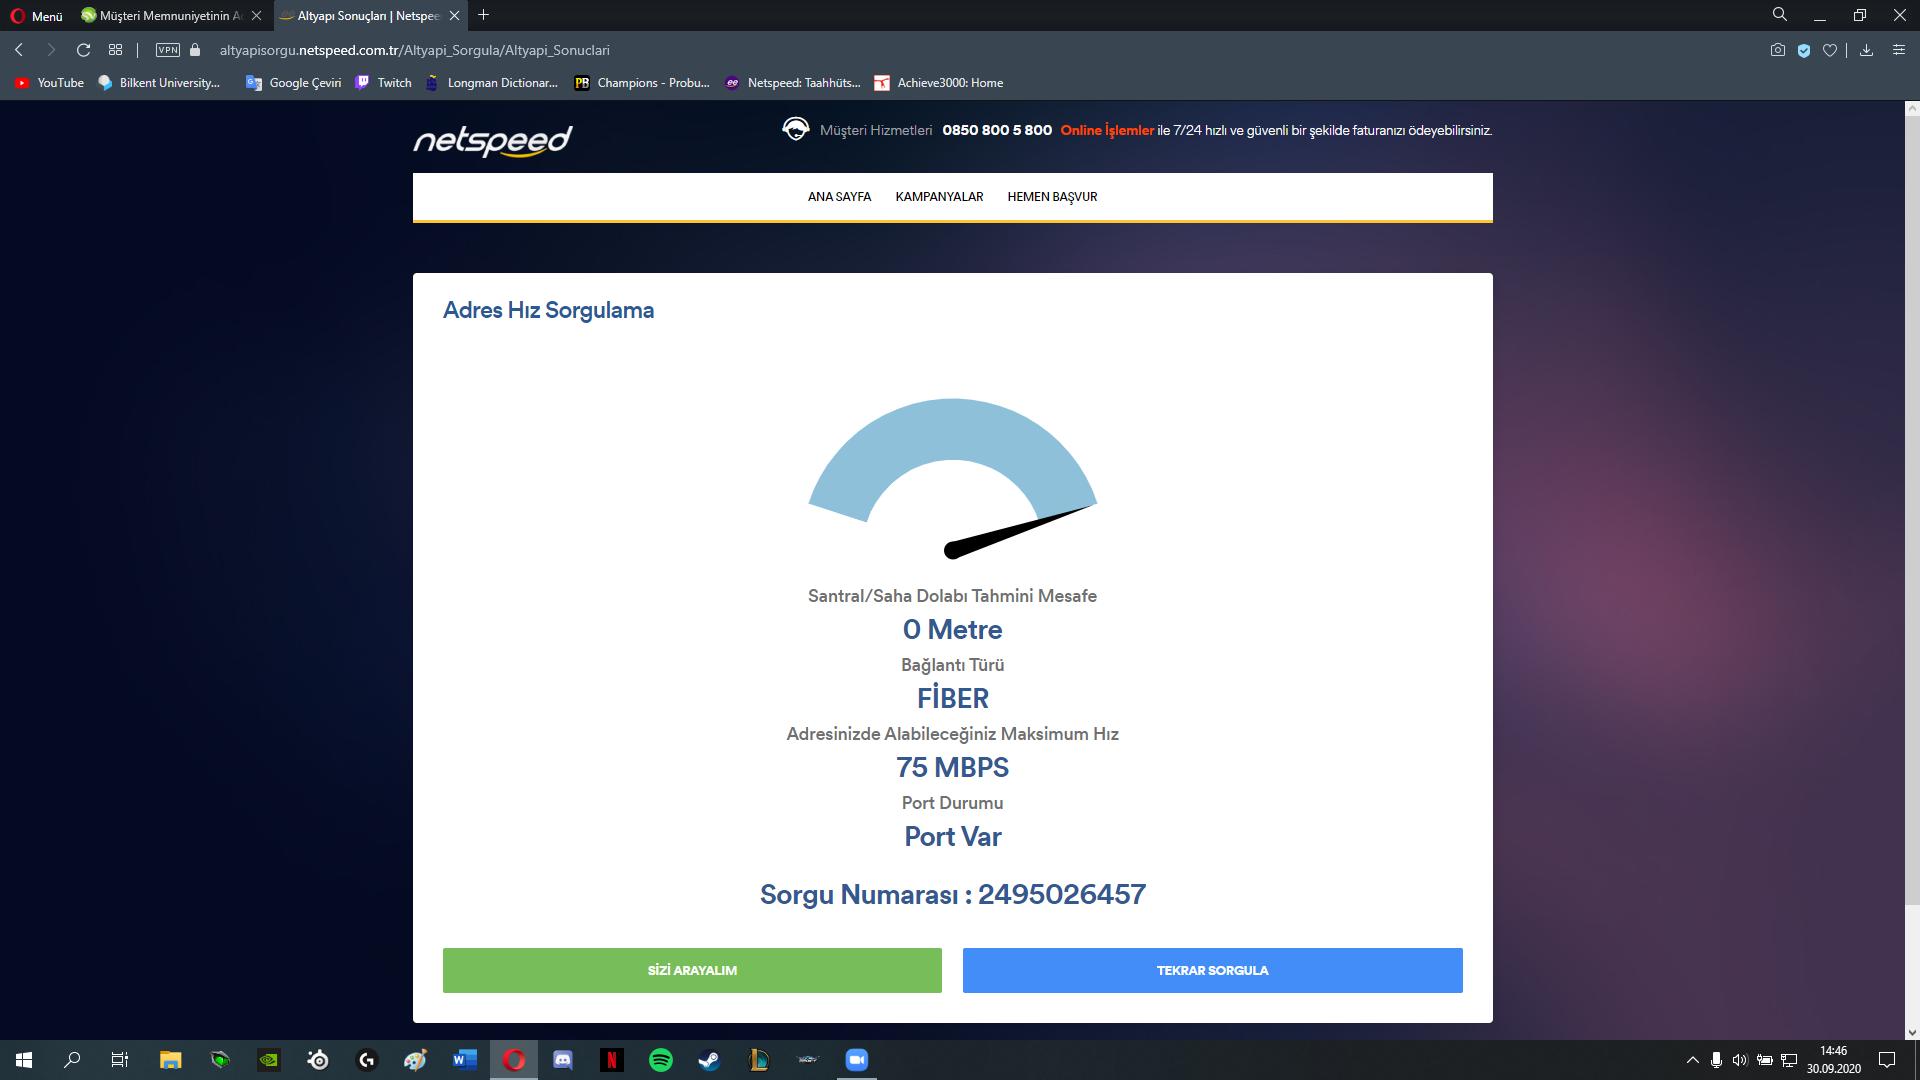Click customer service headset icon
This screenshot has height=1080, width=1920.
click(x=796, y=130)
